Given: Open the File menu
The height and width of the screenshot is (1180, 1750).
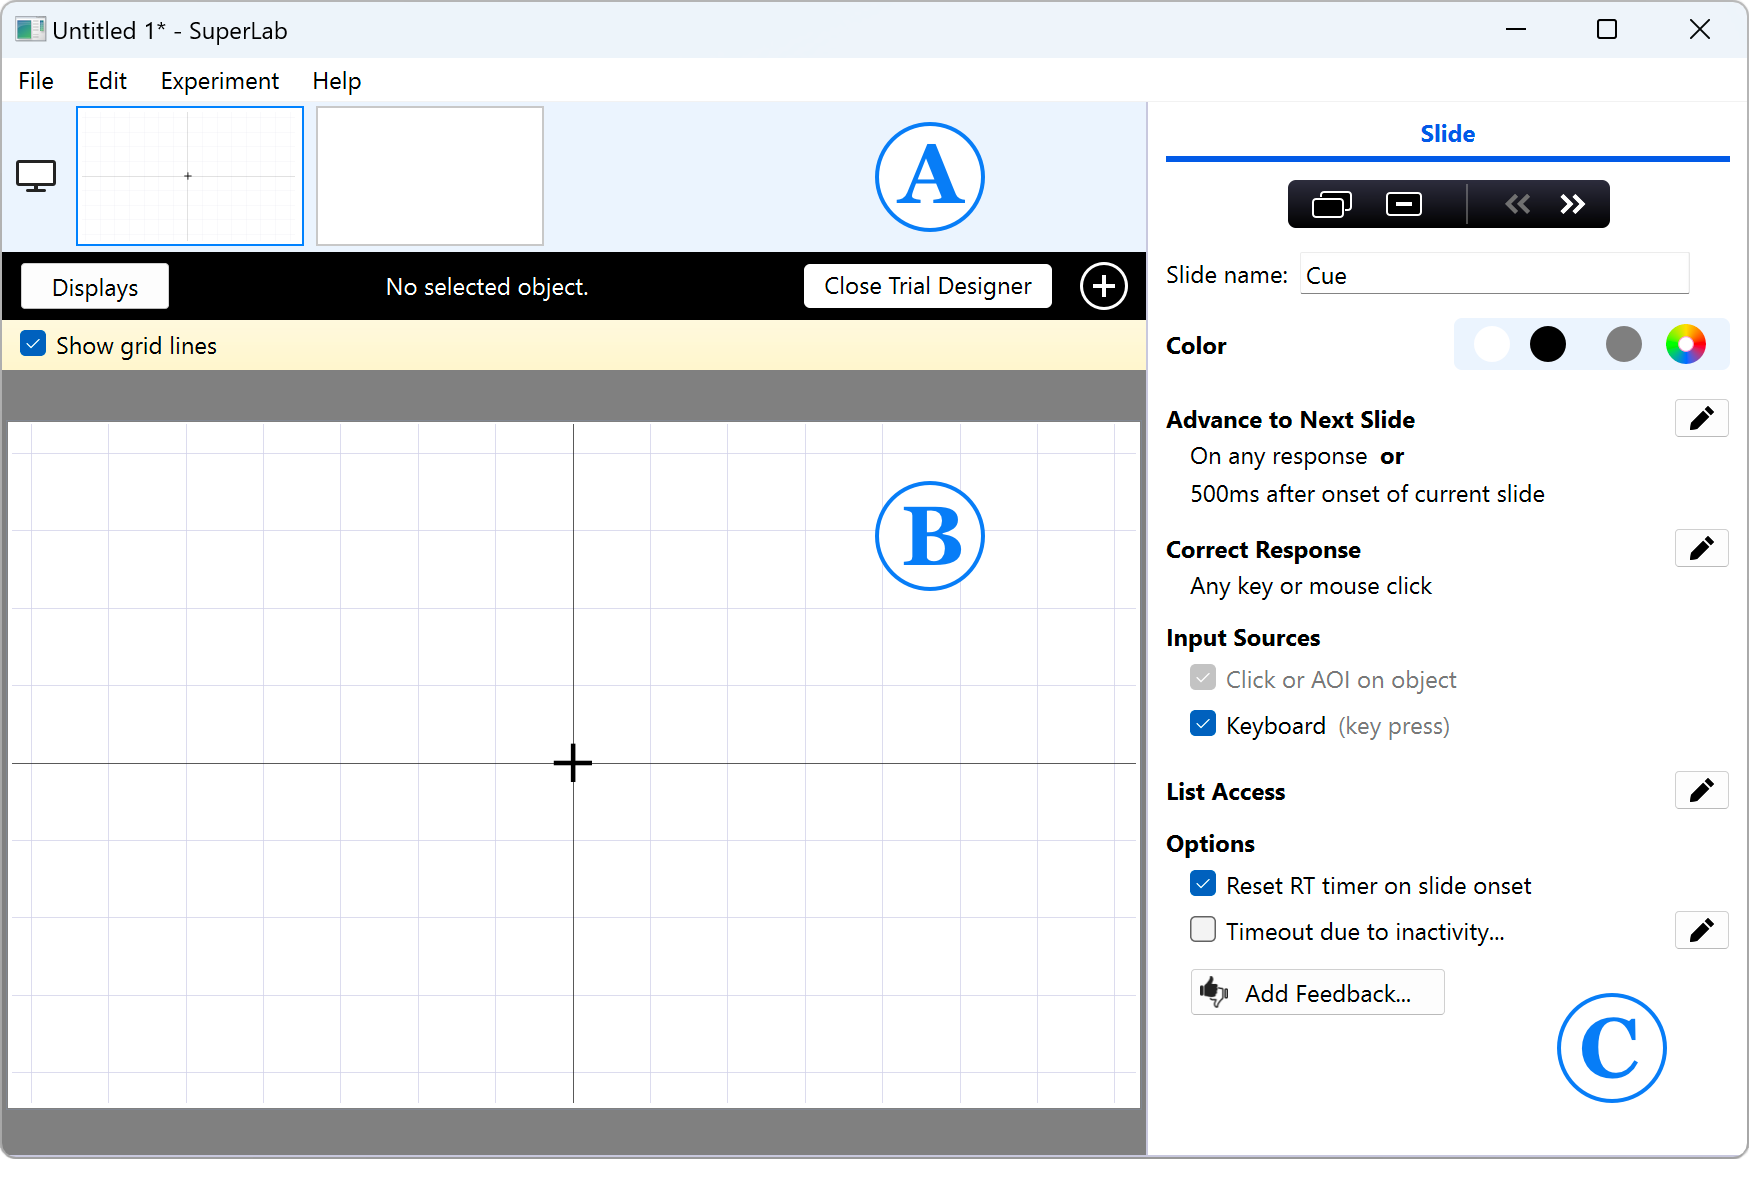Looking at the screenshot, I should pos(36,81).
